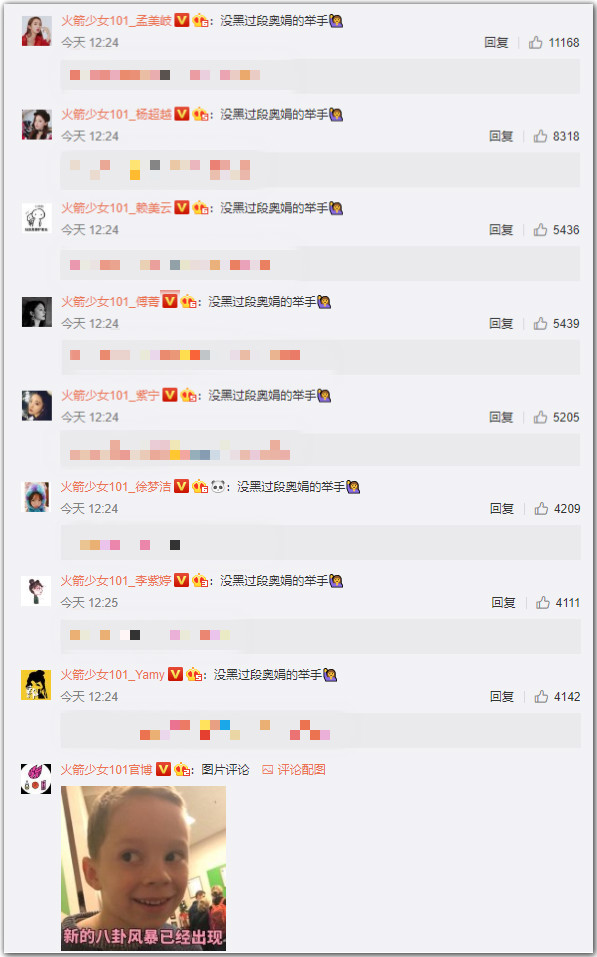Viewport: 597px width, 957px height.
Task: Open 火箭少女101官博 profile link
Action: [106, 770]
